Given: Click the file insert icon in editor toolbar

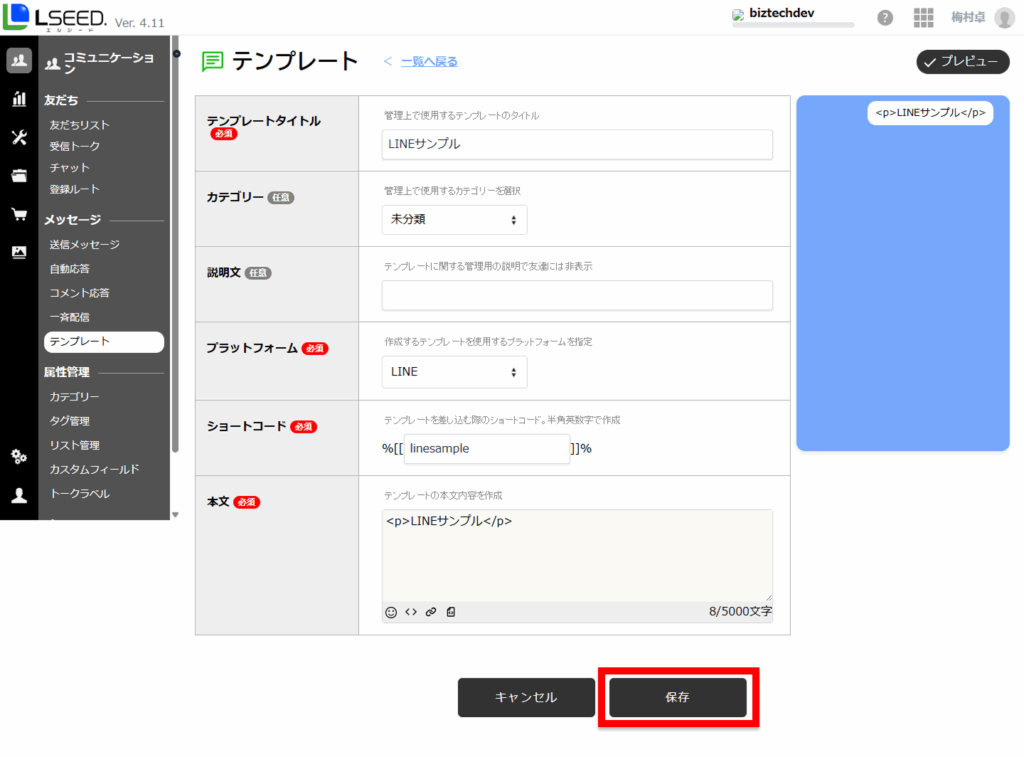Looking at the screenshot, I should (451, 612).
